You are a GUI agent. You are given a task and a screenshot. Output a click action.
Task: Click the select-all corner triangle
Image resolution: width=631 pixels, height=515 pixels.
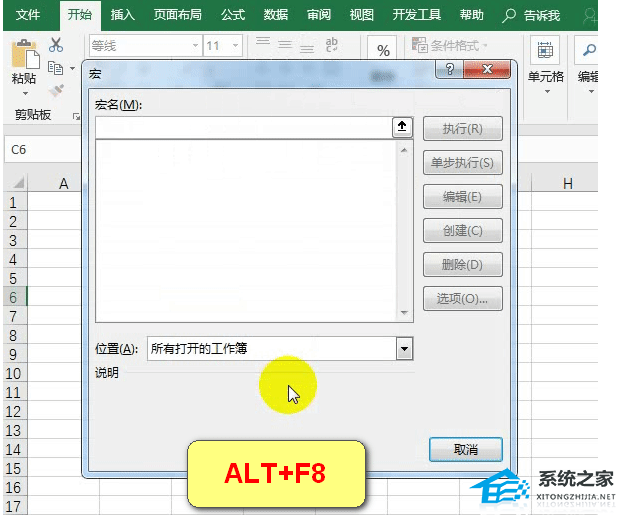[18, 183]
